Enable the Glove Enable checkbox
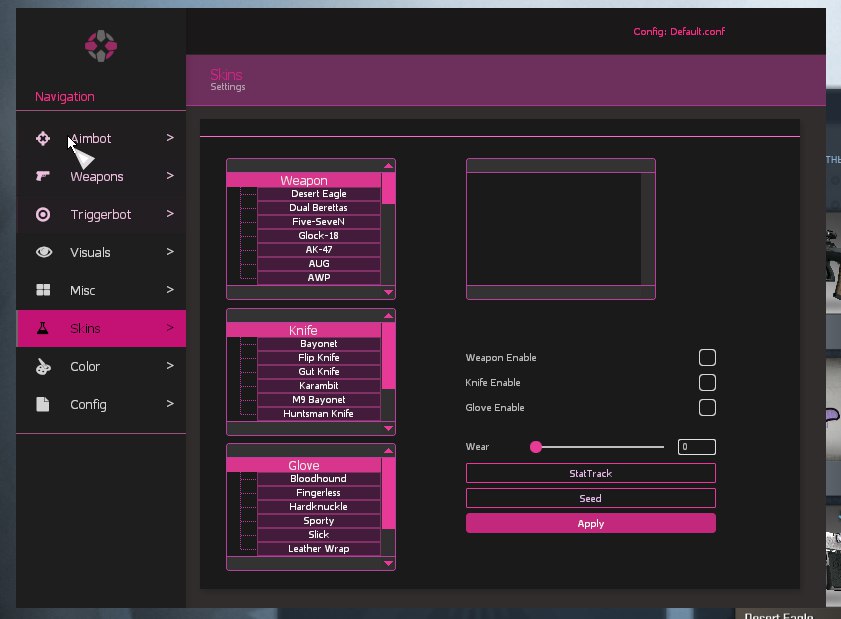 coord(707,407)
